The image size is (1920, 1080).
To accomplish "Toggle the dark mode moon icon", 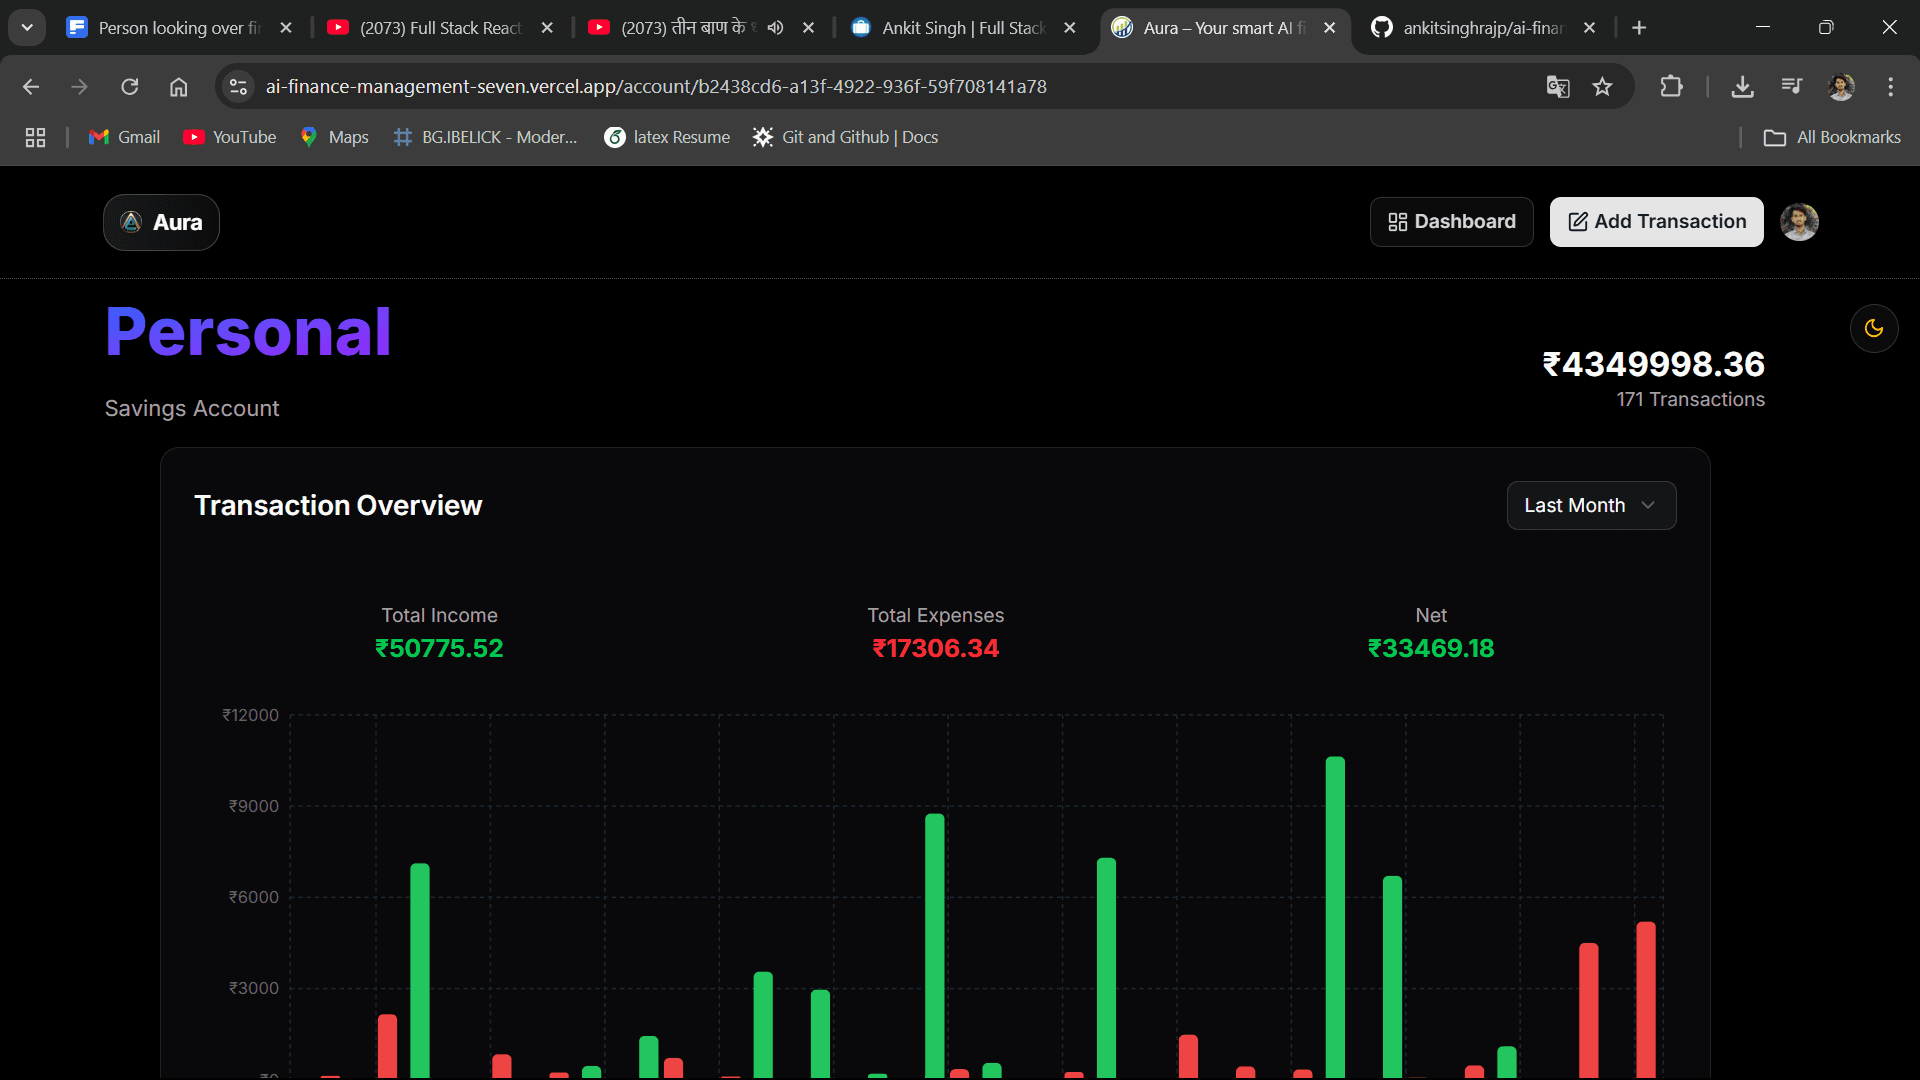I will 1874,328.
